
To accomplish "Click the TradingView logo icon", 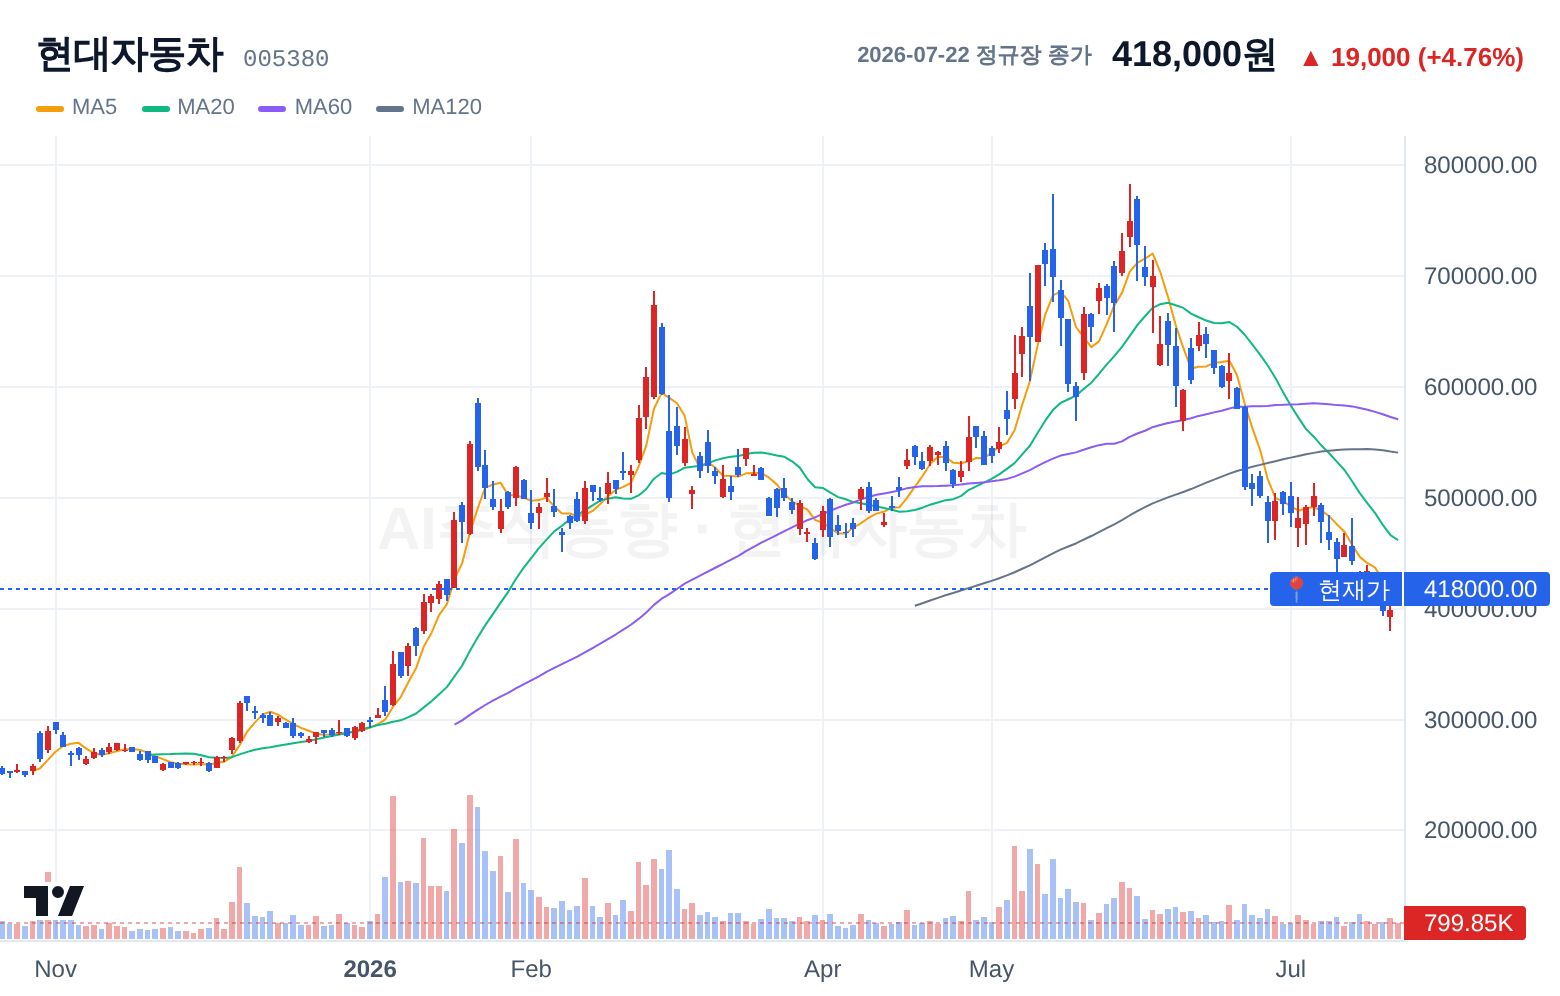I will (x=54, y=900).
